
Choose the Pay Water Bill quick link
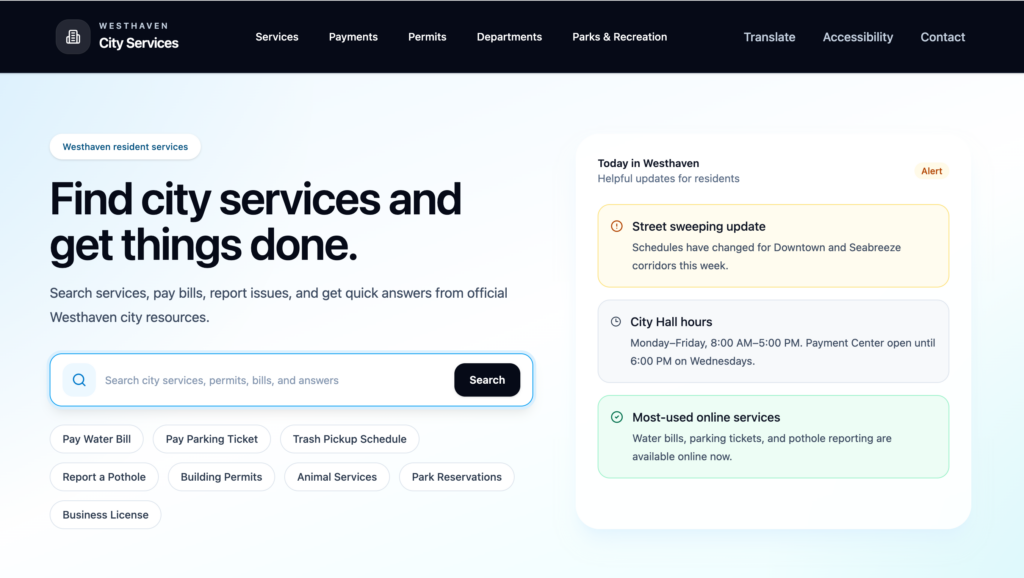[x=97, y=439]
